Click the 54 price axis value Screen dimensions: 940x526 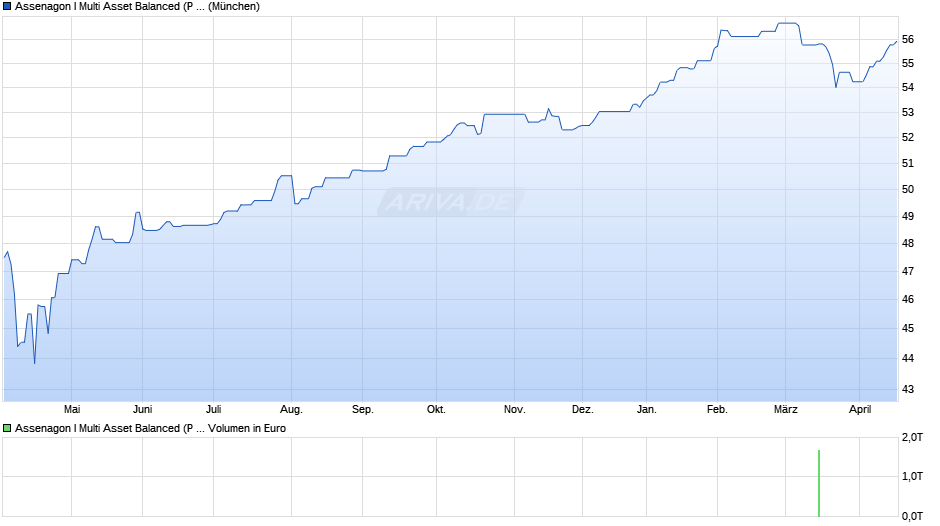tap(908, 88)
